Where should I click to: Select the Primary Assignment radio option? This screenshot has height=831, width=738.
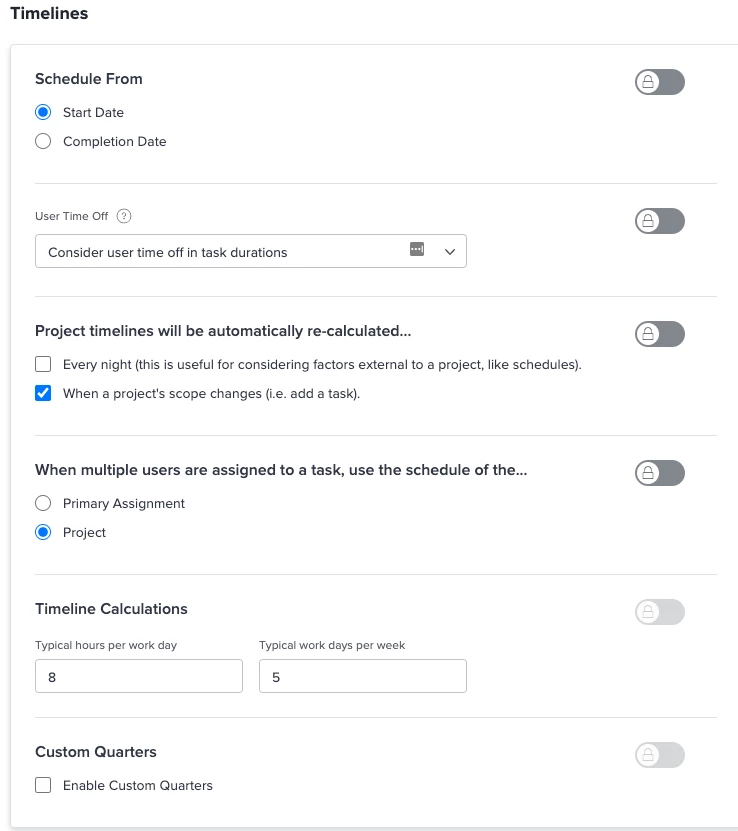43,503
